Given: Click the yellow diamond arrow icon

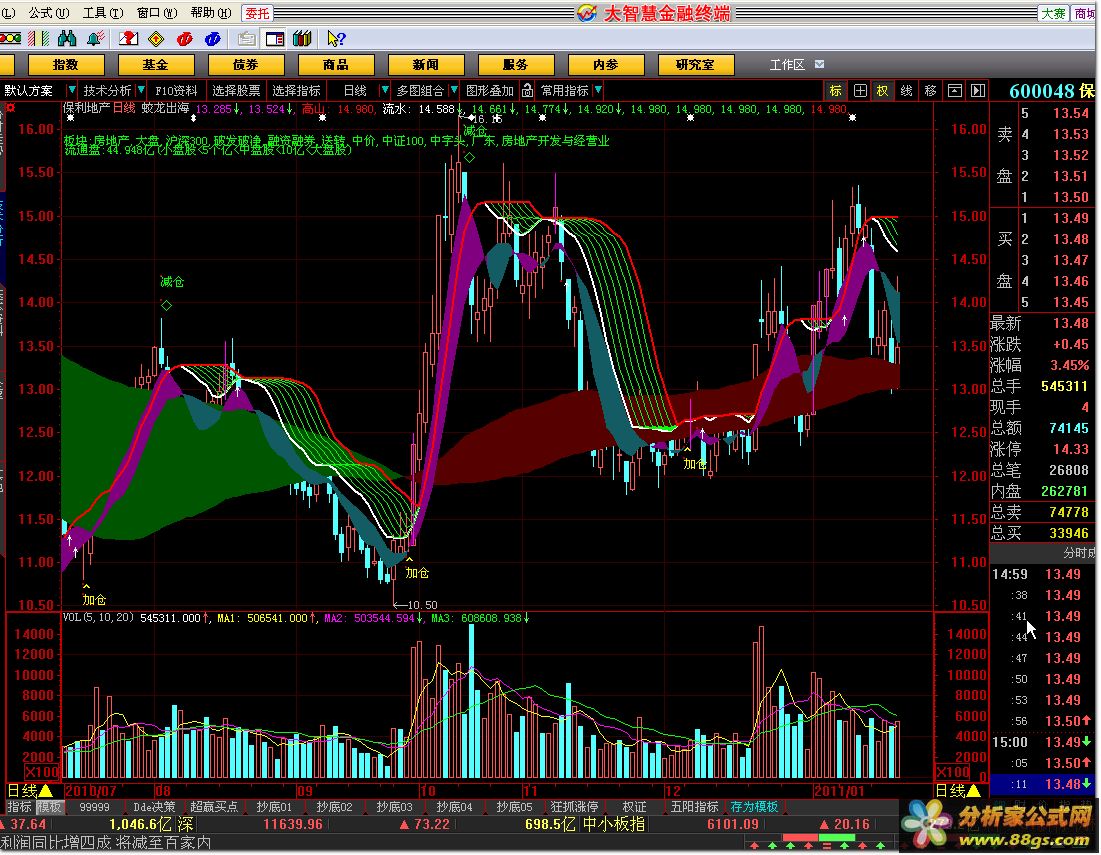Looking at the screenshot, I should 157,39.
